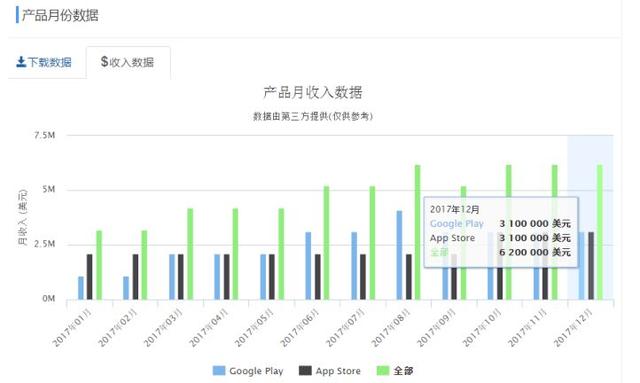This screenshot has width=640, height=383.
Task: Click the 2017年06月 axis label
Action: (300, 328)
